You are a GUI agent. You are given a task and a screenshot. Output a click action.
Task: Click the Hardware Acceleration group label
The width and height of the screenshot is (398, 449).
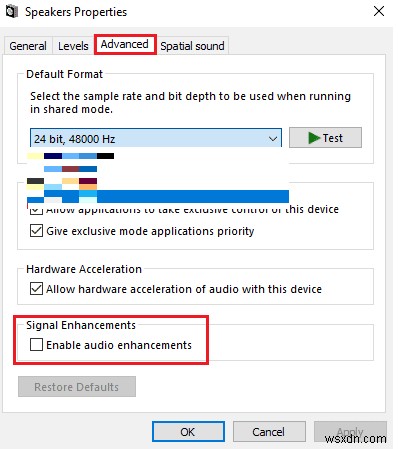[x=84, y=269]
